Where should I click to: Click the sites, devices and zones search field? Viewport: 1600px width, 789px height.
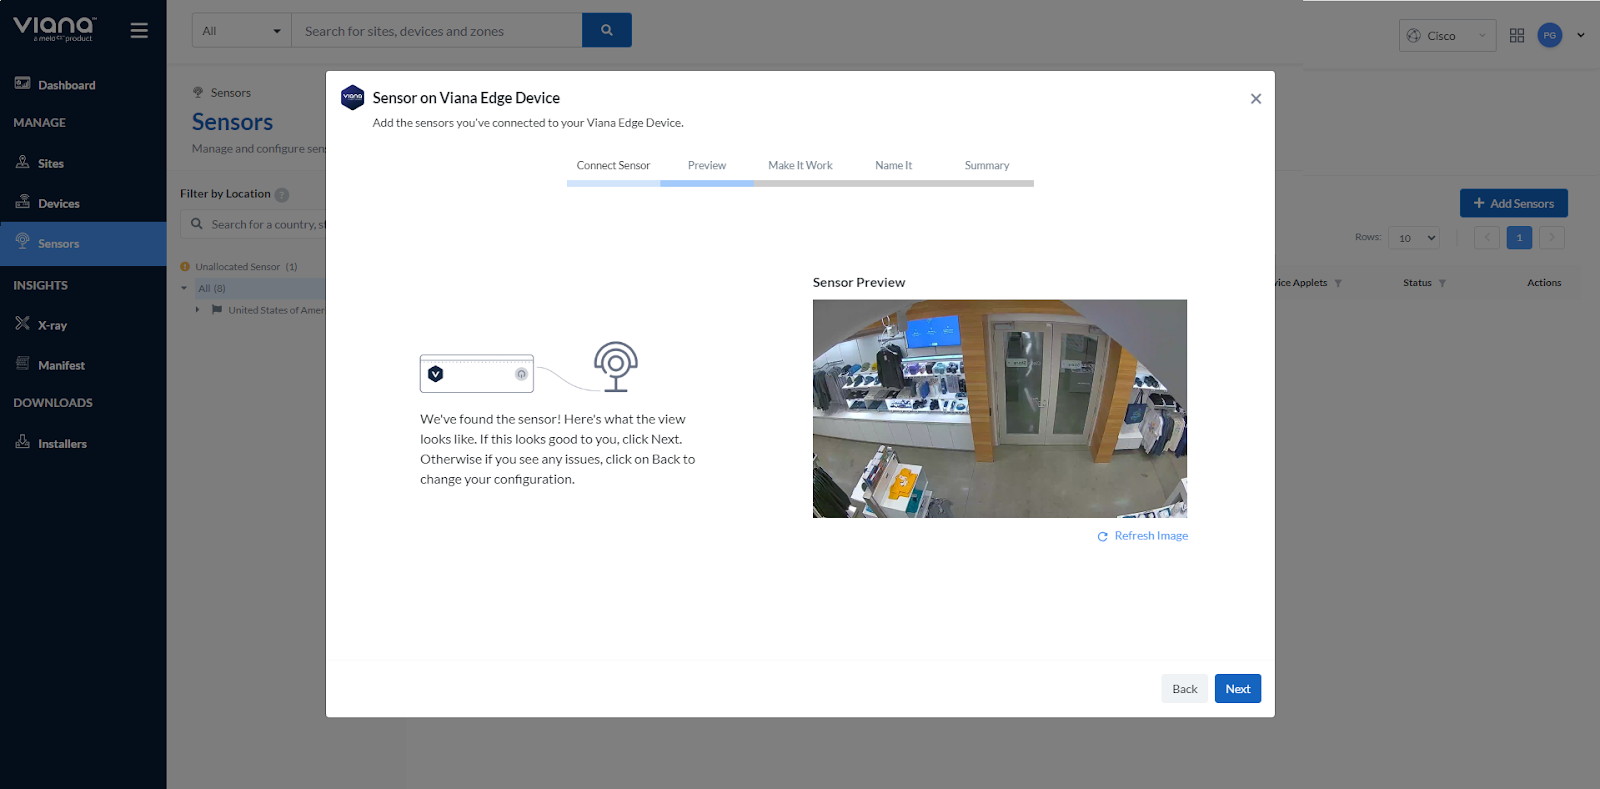(x=437, y=31)
